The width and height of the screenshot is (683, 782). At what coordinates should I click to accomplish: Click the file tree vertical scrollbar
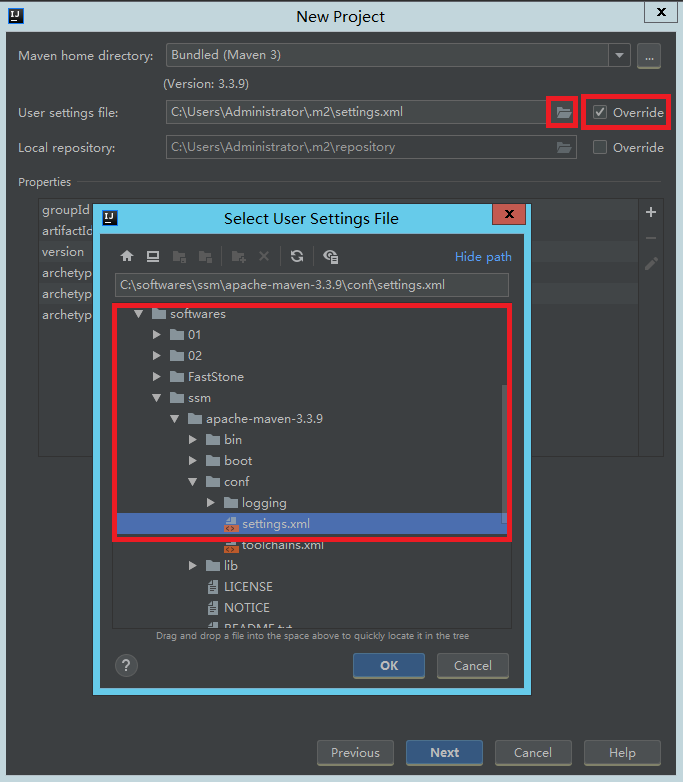[x=504, y=454]
